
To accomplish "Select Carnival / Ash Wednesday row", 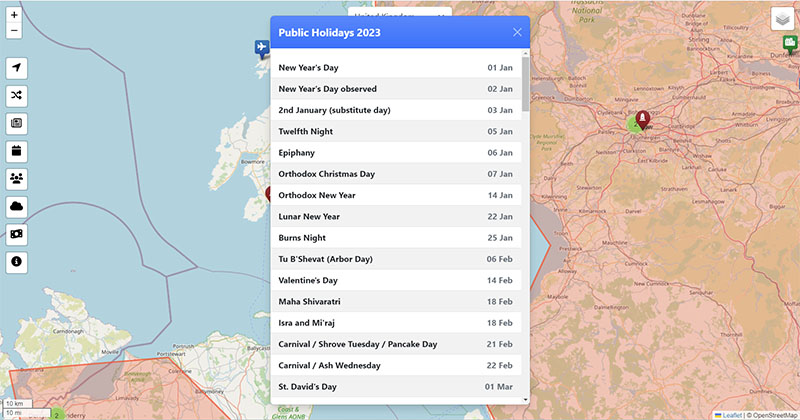I will click(396, 365).
